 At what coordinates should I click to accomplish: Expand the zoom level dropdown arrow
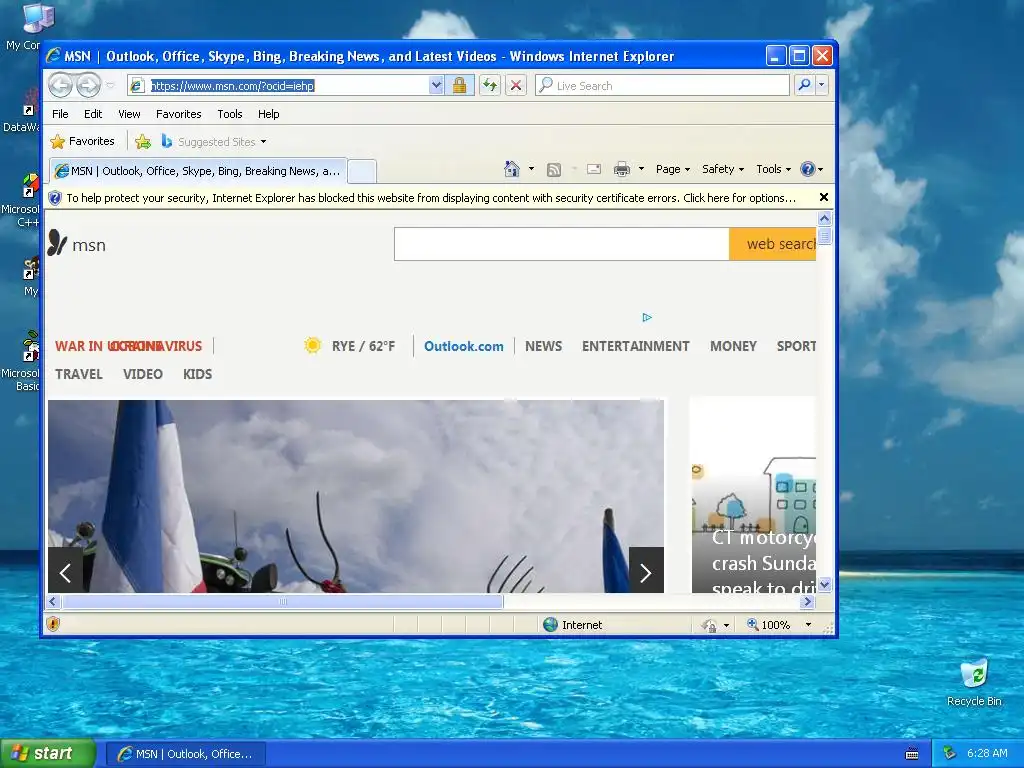coord(808,625)
